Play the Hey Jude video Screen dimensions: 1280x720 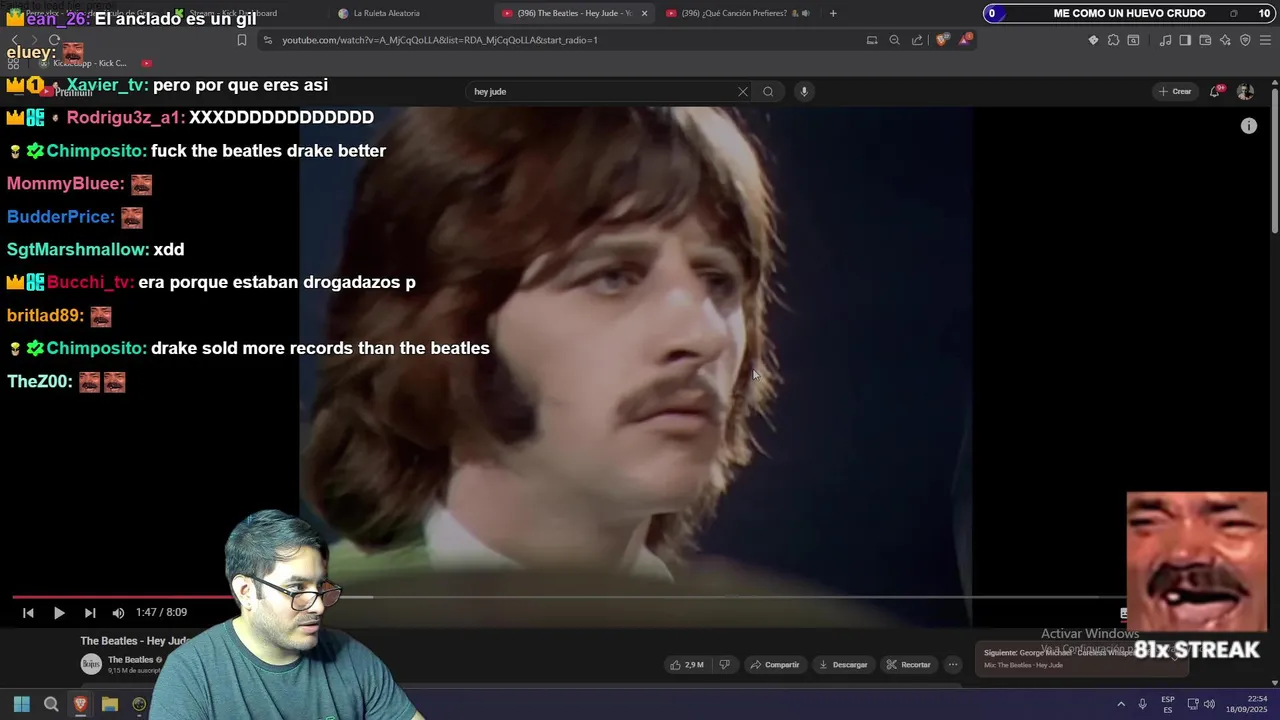pos(59,613)
